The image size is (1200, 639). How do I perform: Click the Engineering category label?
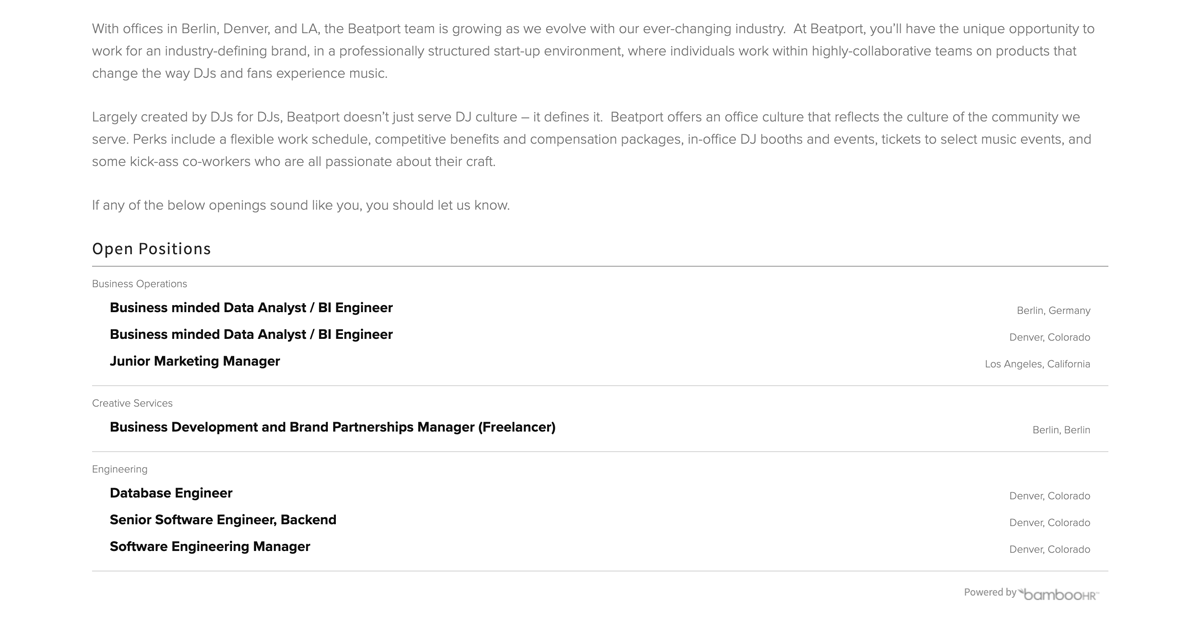[x=120, y=469]
